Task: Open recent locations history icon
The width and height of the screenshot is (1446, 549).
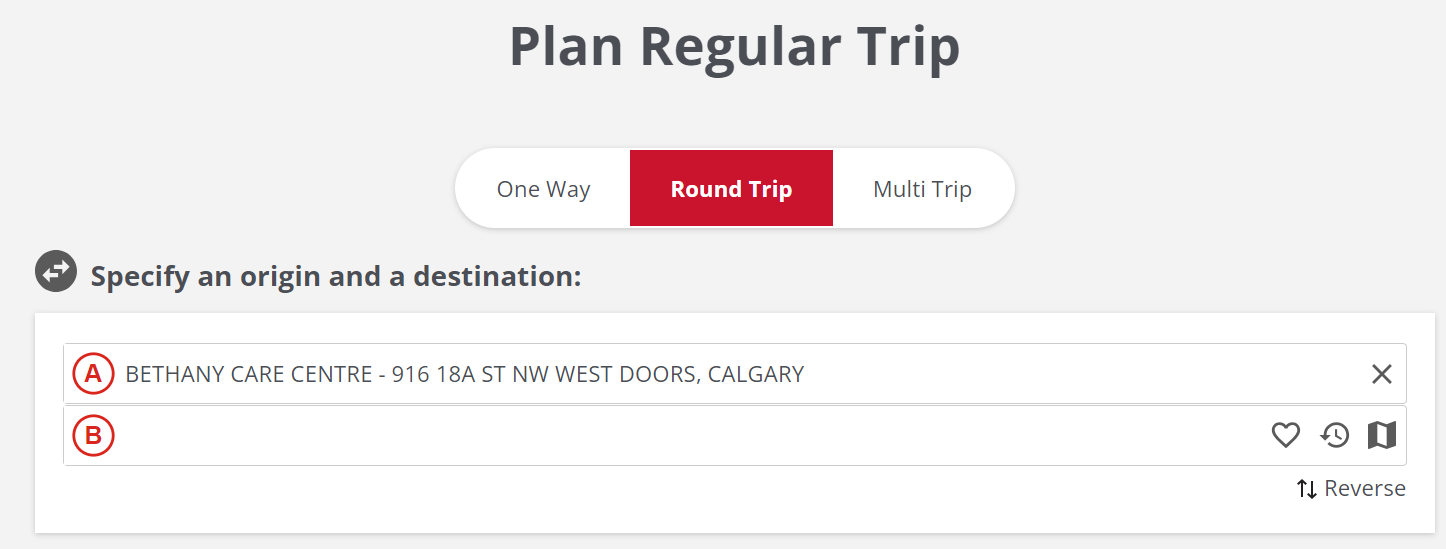Action: point(1335,435)
